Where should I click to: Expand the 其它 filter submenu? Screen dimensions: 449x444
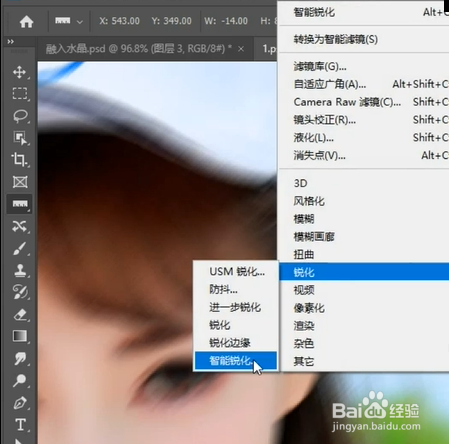click(364, 361)
